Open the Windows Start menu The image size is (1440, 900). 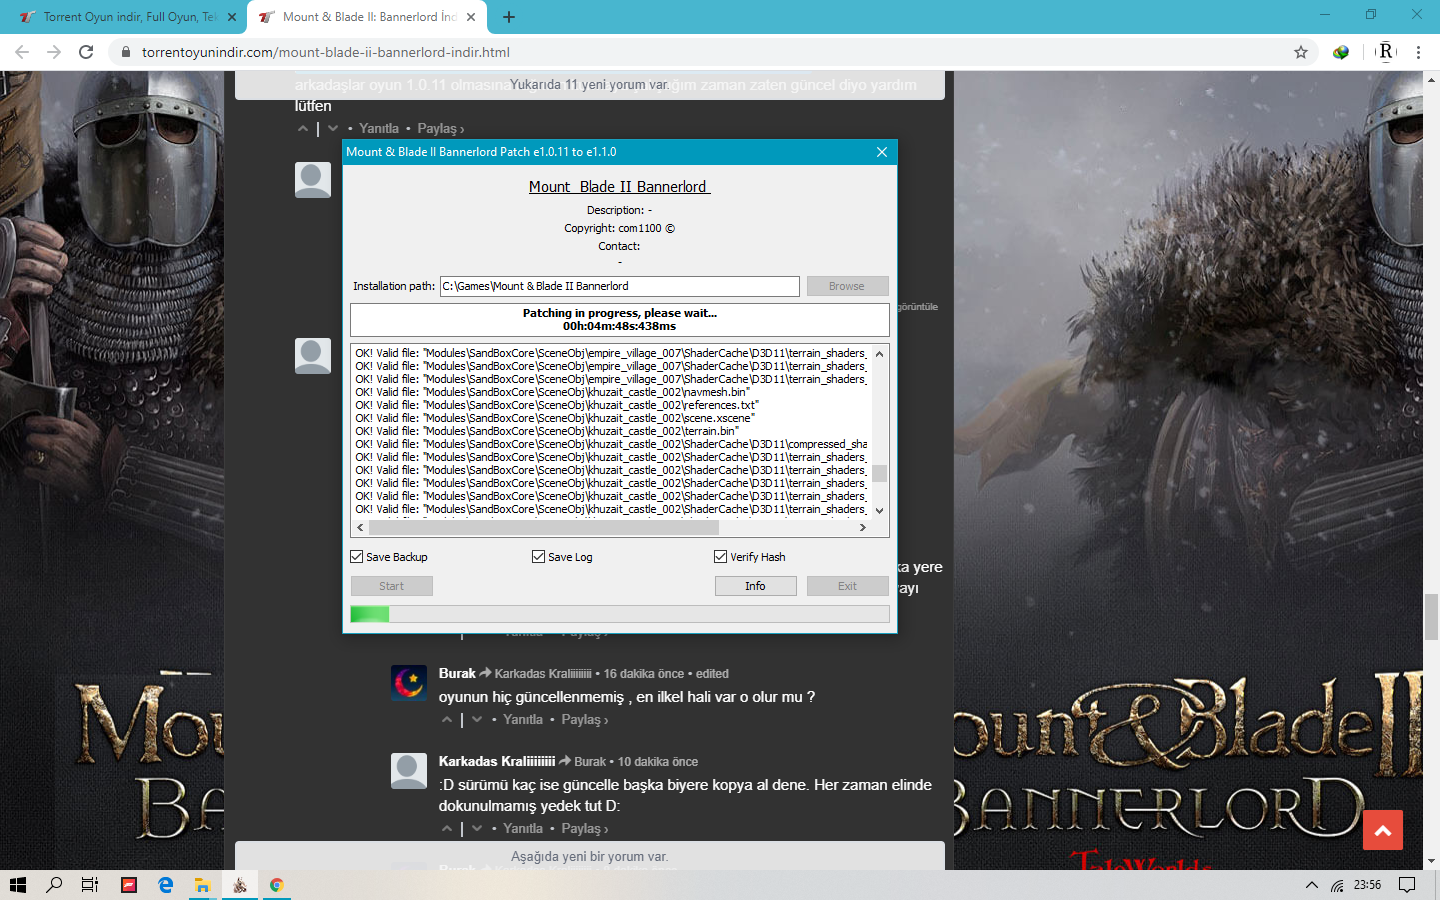click(17, 885)
